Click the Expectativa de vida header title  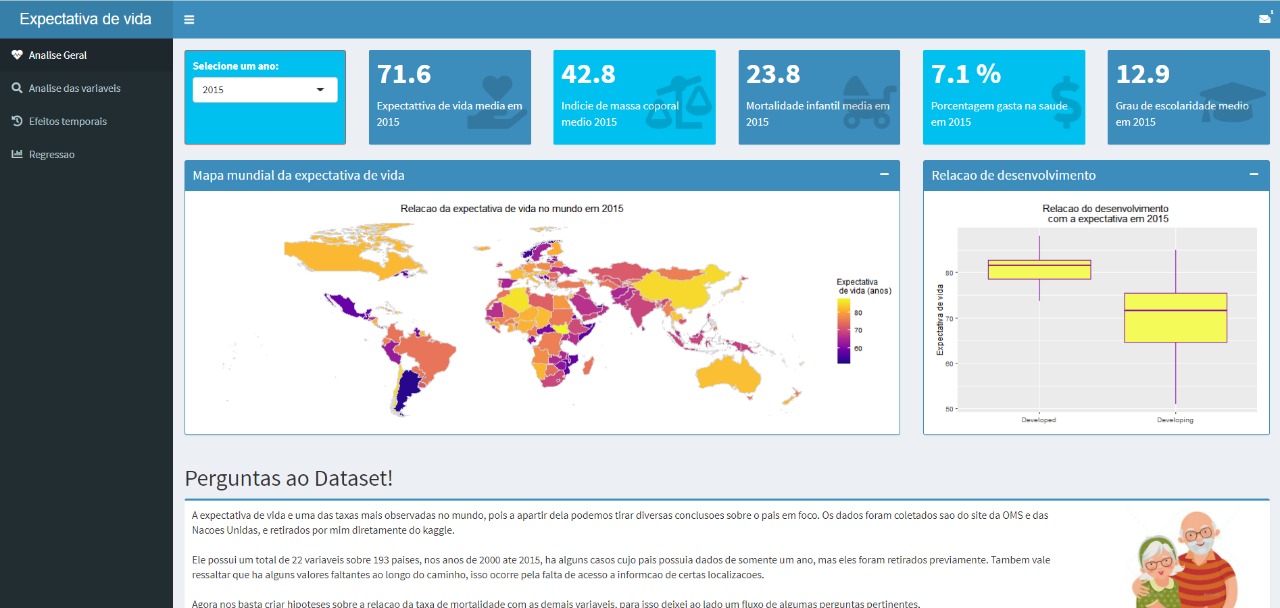(x=86, y=19)
